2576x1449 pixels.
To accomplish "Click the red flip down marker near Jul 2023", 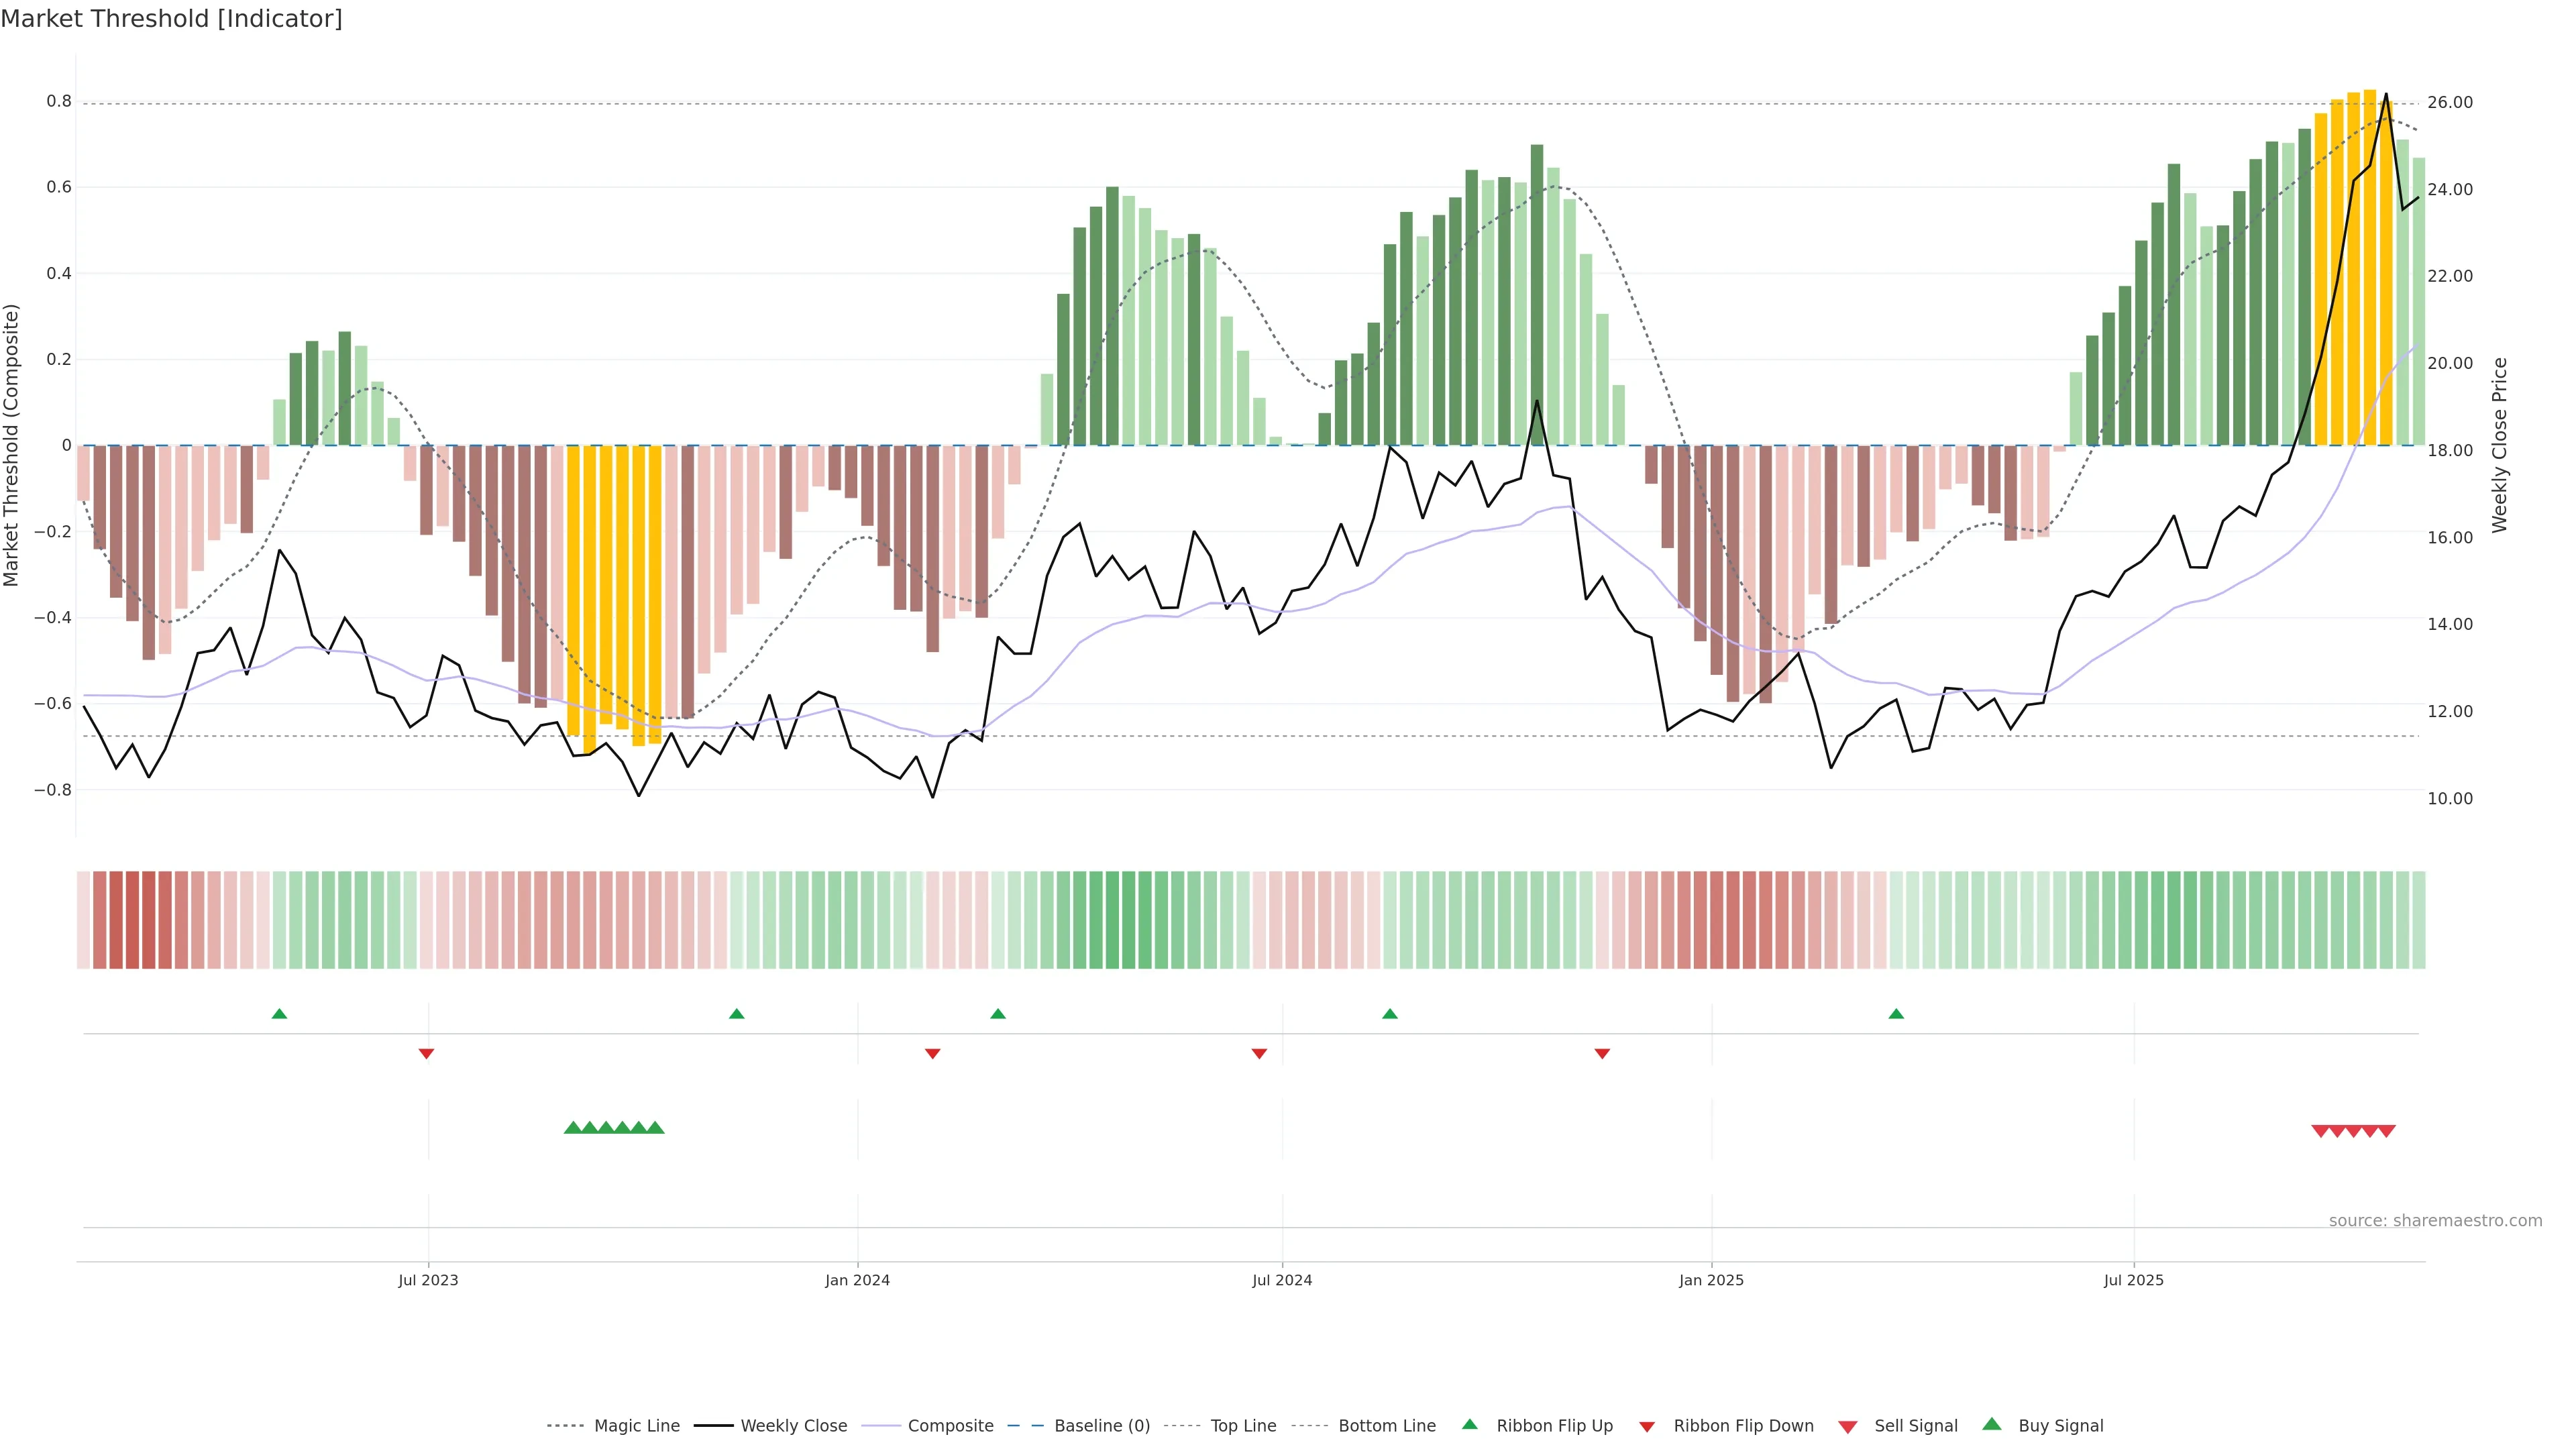I will (426, 1053).
